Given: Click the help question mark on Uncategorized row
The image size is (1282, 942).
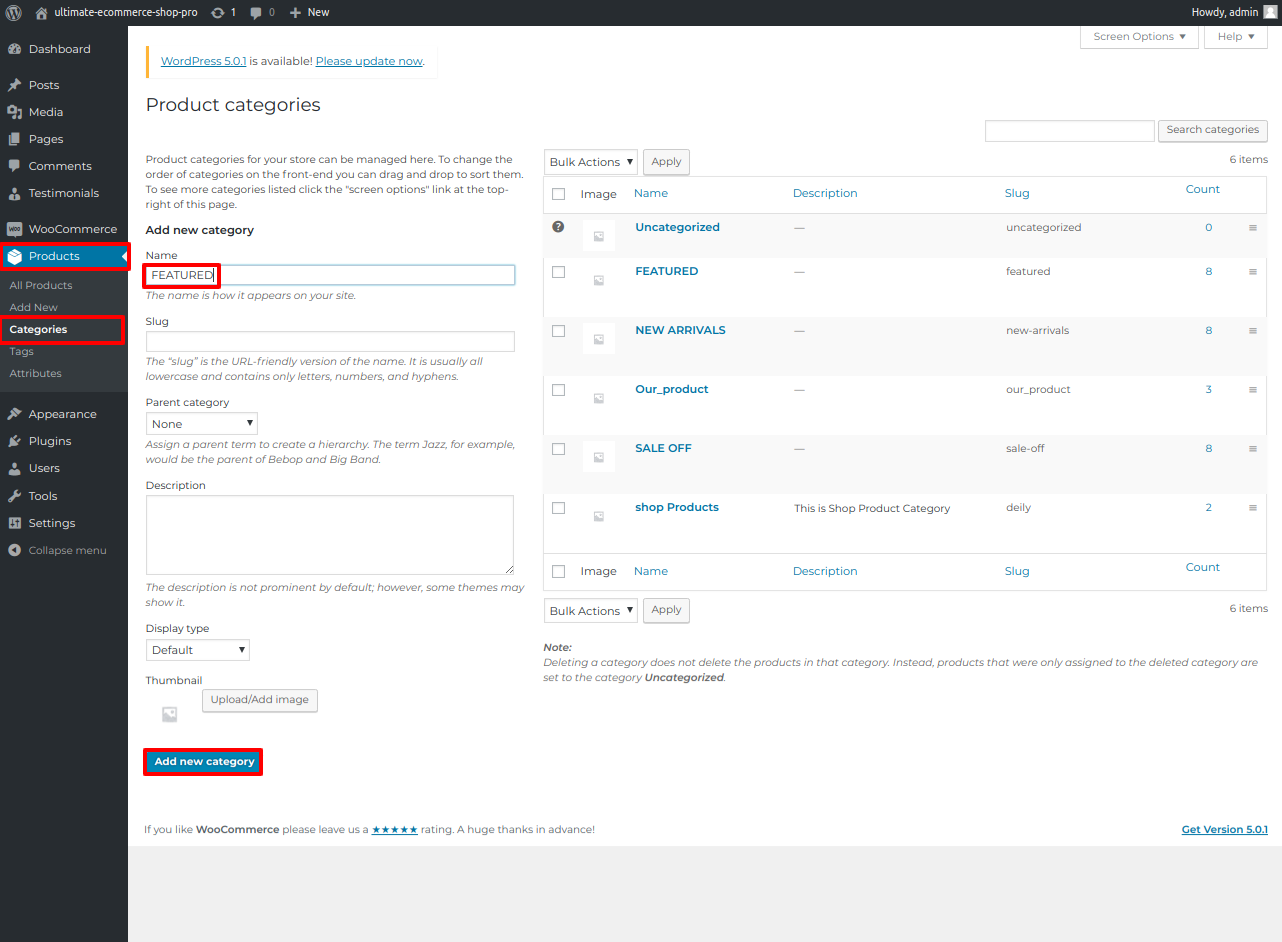Looking at the screenshot, I should tap(558, 227).
